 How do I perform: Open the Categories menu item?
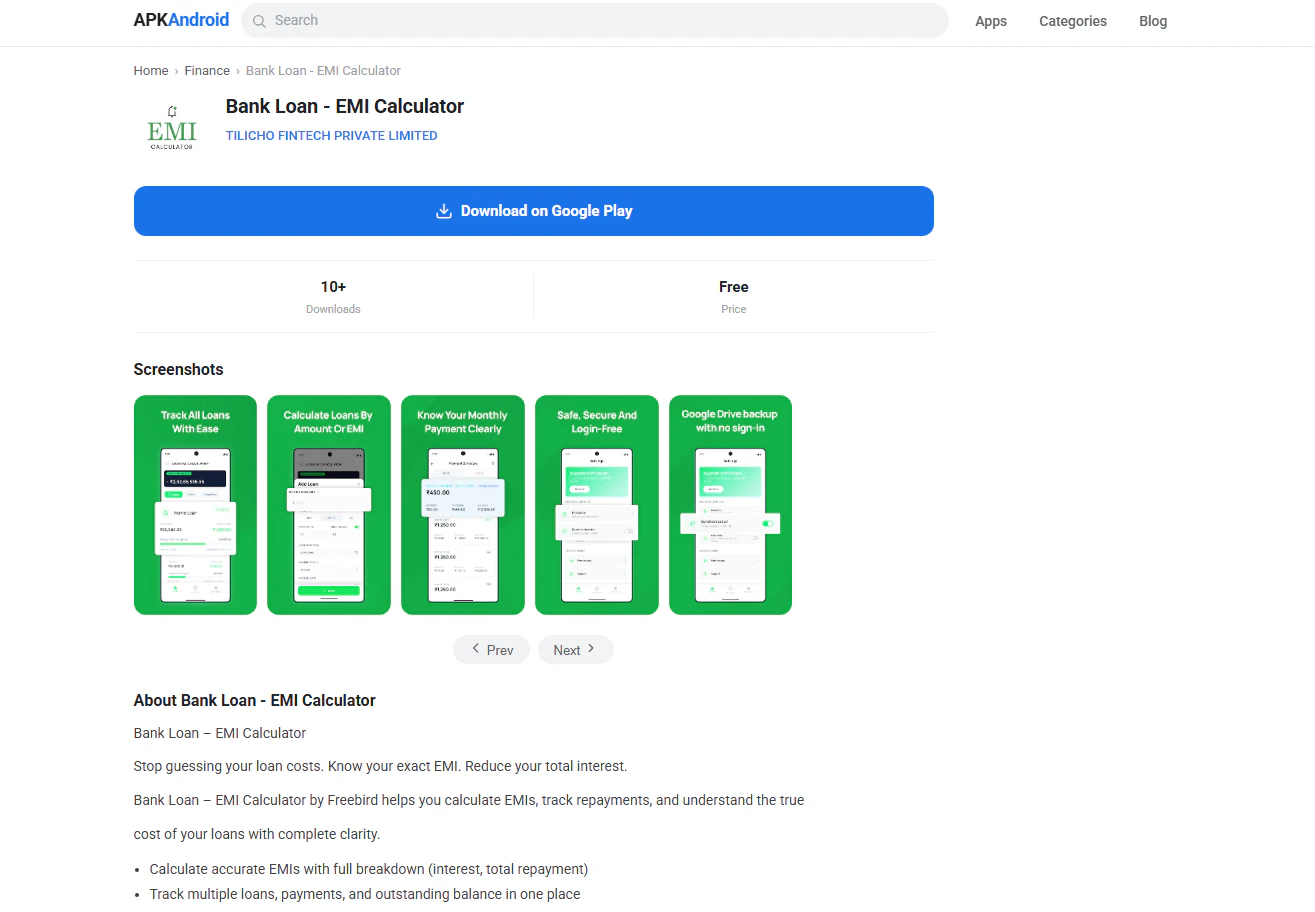pos(1073,21)
